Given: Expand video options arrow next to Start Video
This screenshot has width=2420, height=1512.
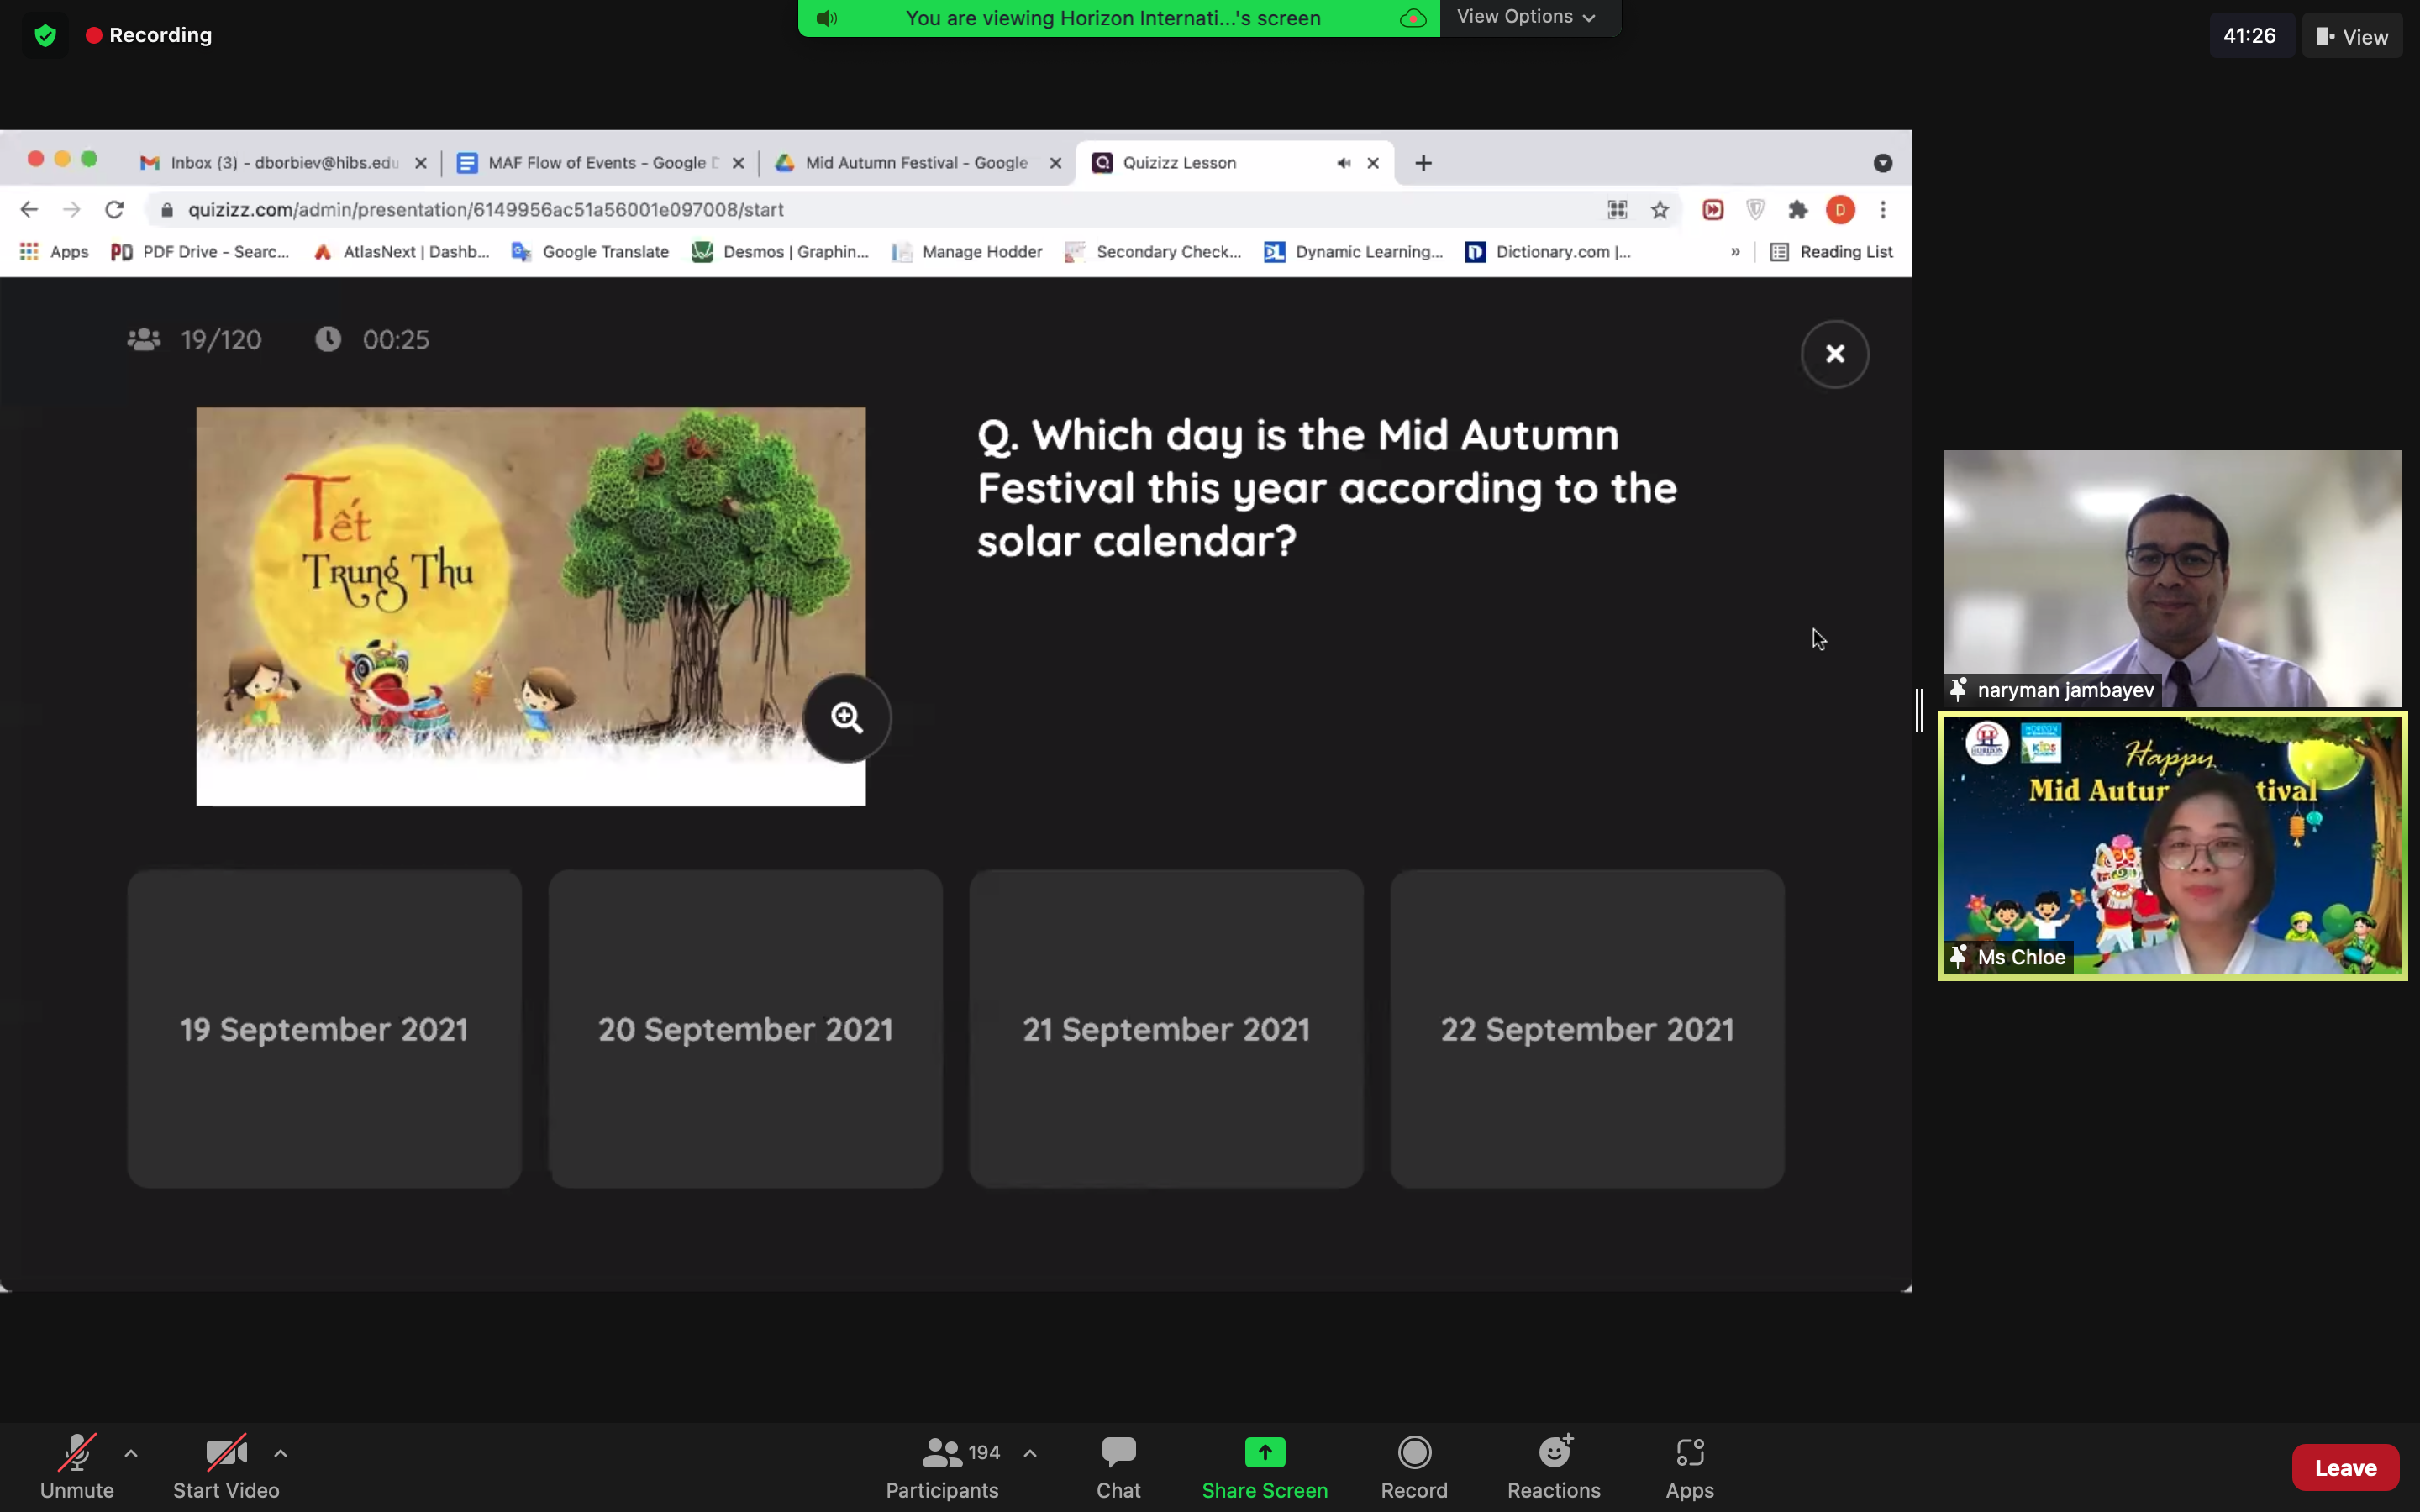Looking at the screenshot, I should (x=281, y=1453).
